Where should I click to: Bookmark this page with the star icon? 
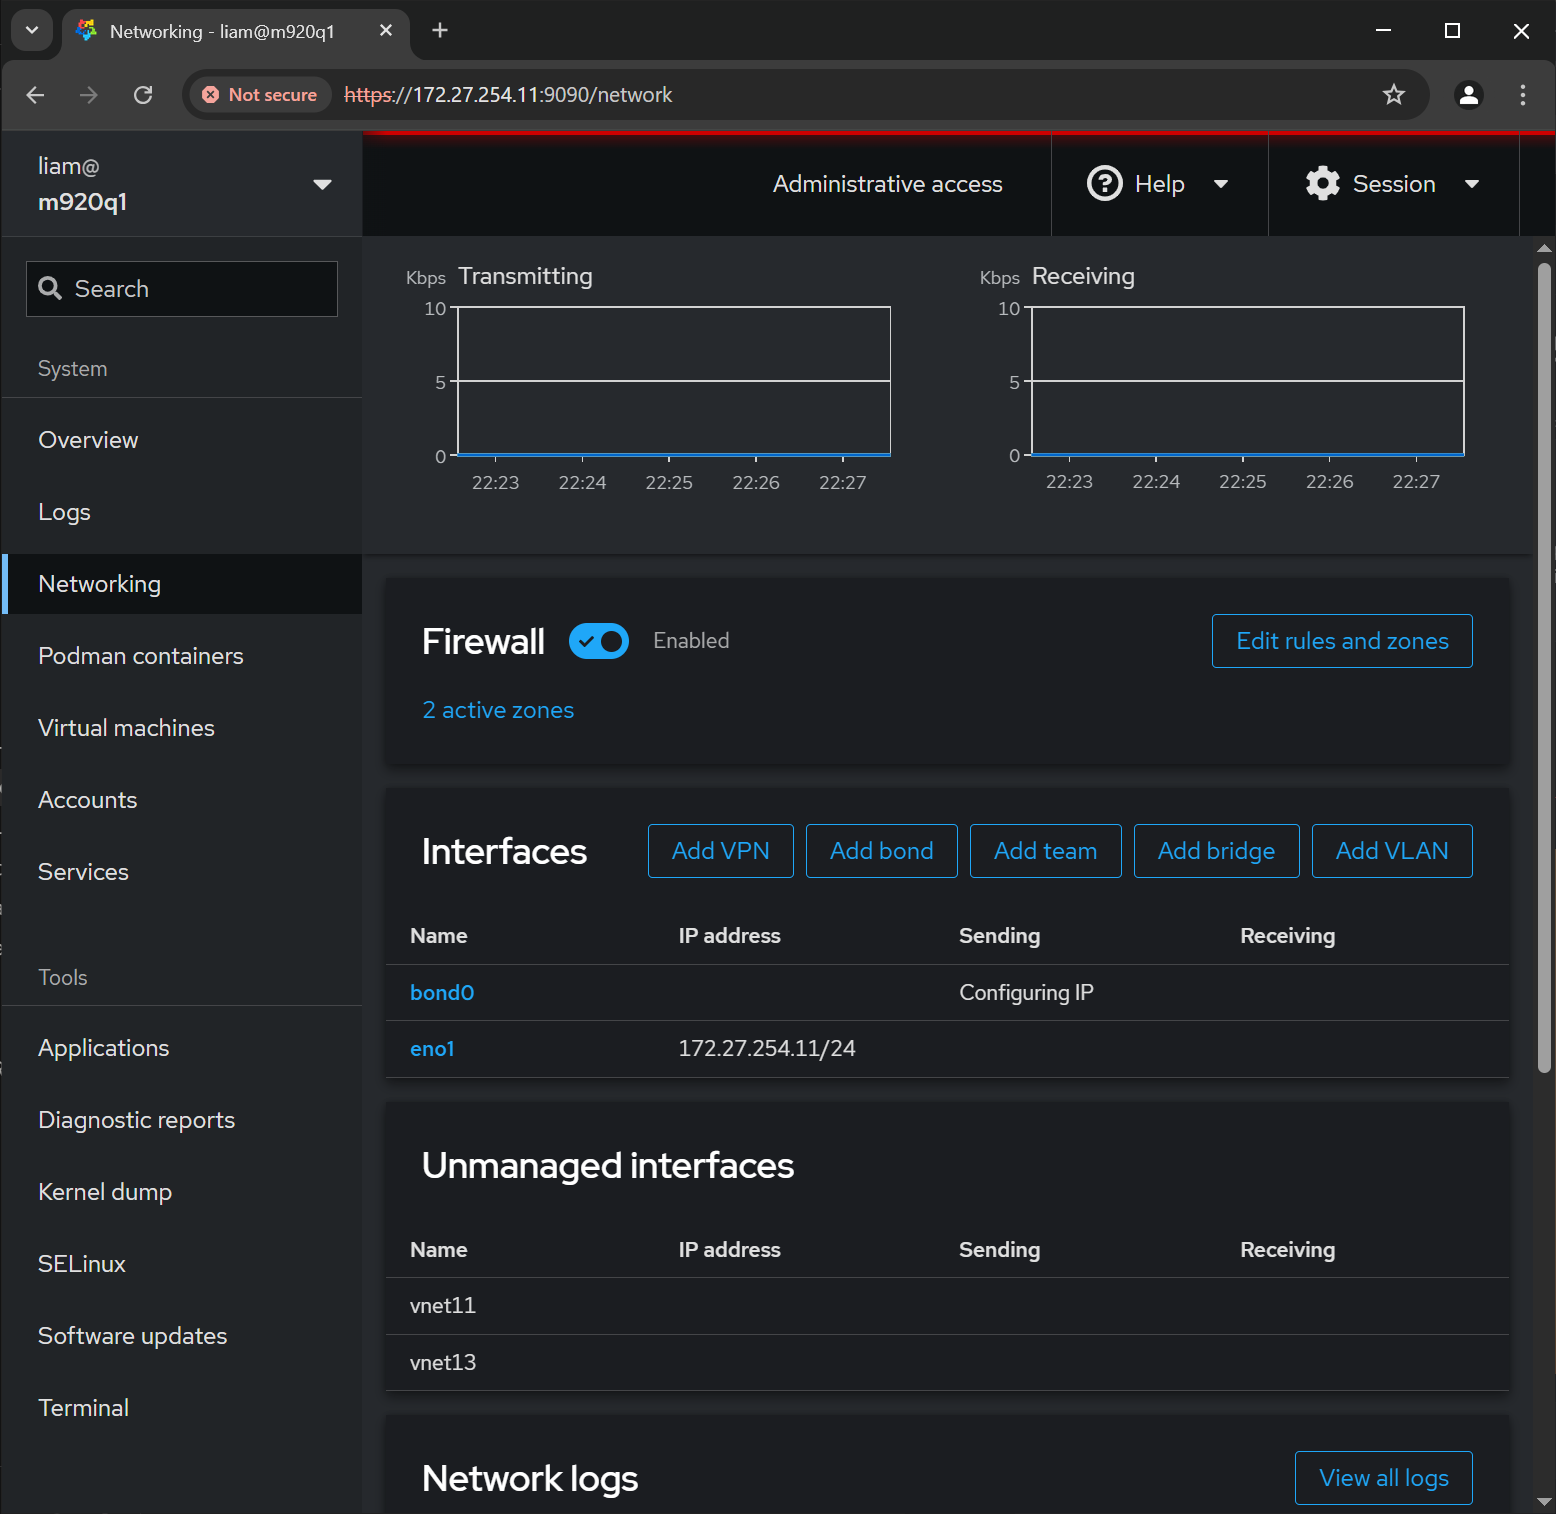point(1393,95)
